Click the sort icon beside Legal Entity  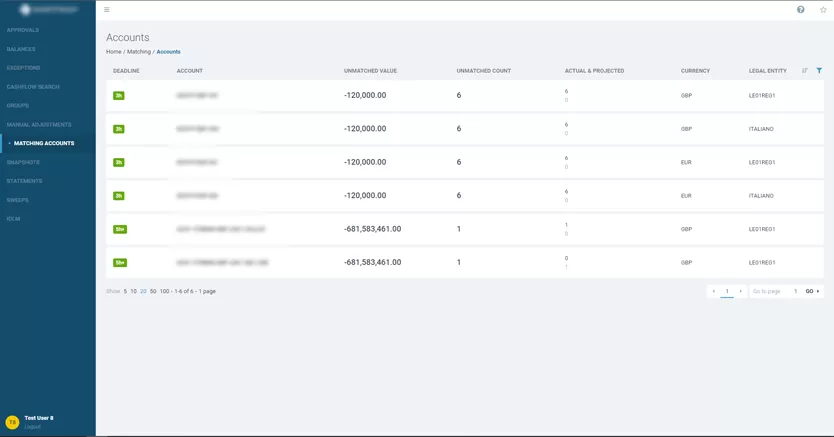[x=805, y=71]
